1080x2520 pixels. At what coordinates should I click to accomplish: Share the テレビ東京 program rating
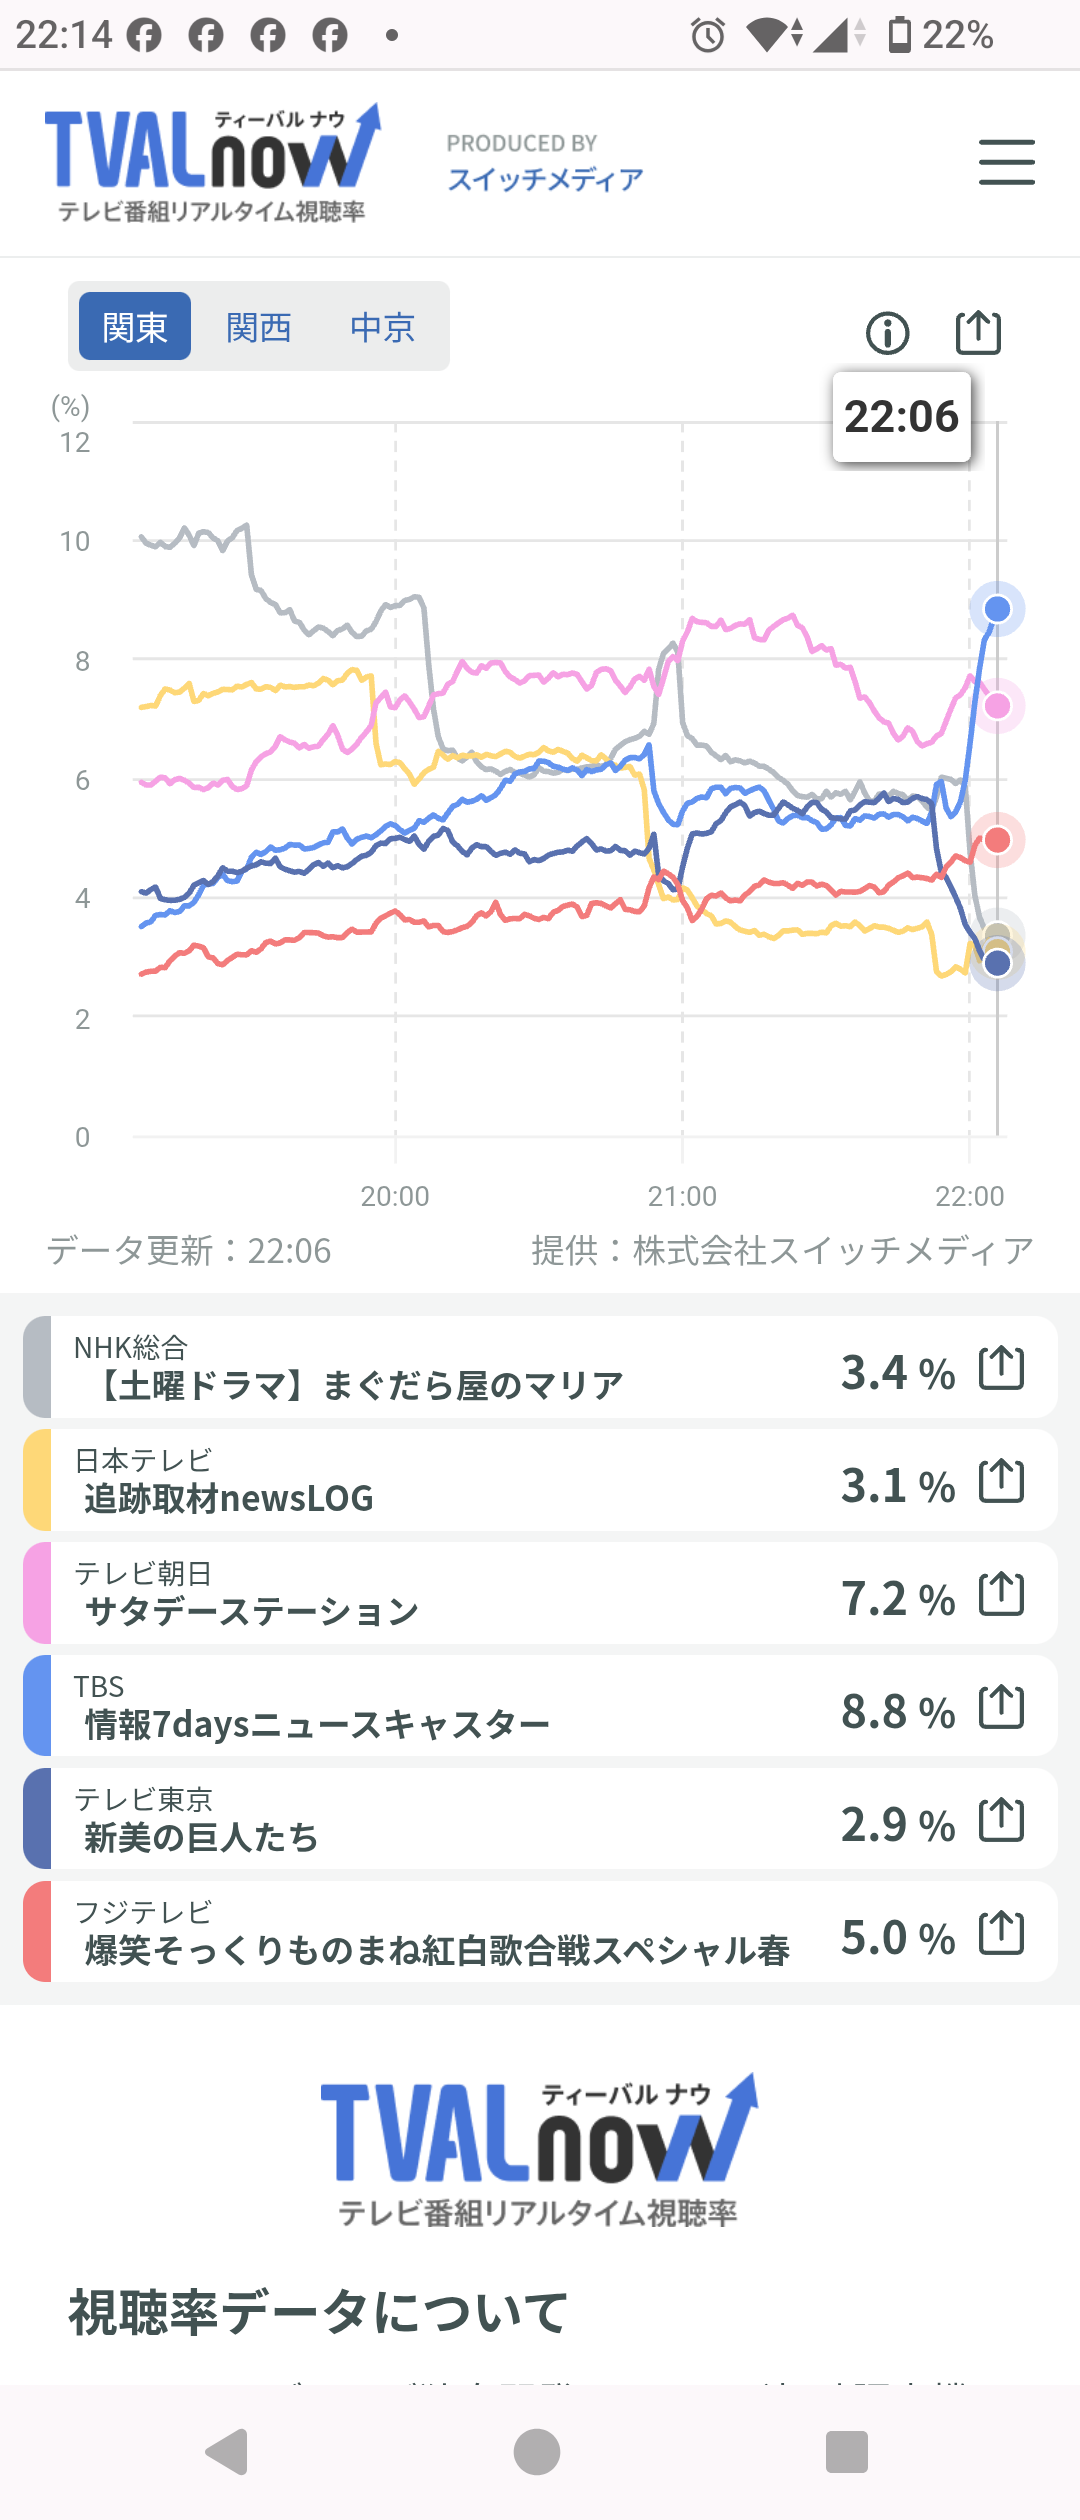click(x=1001, y=1820)
